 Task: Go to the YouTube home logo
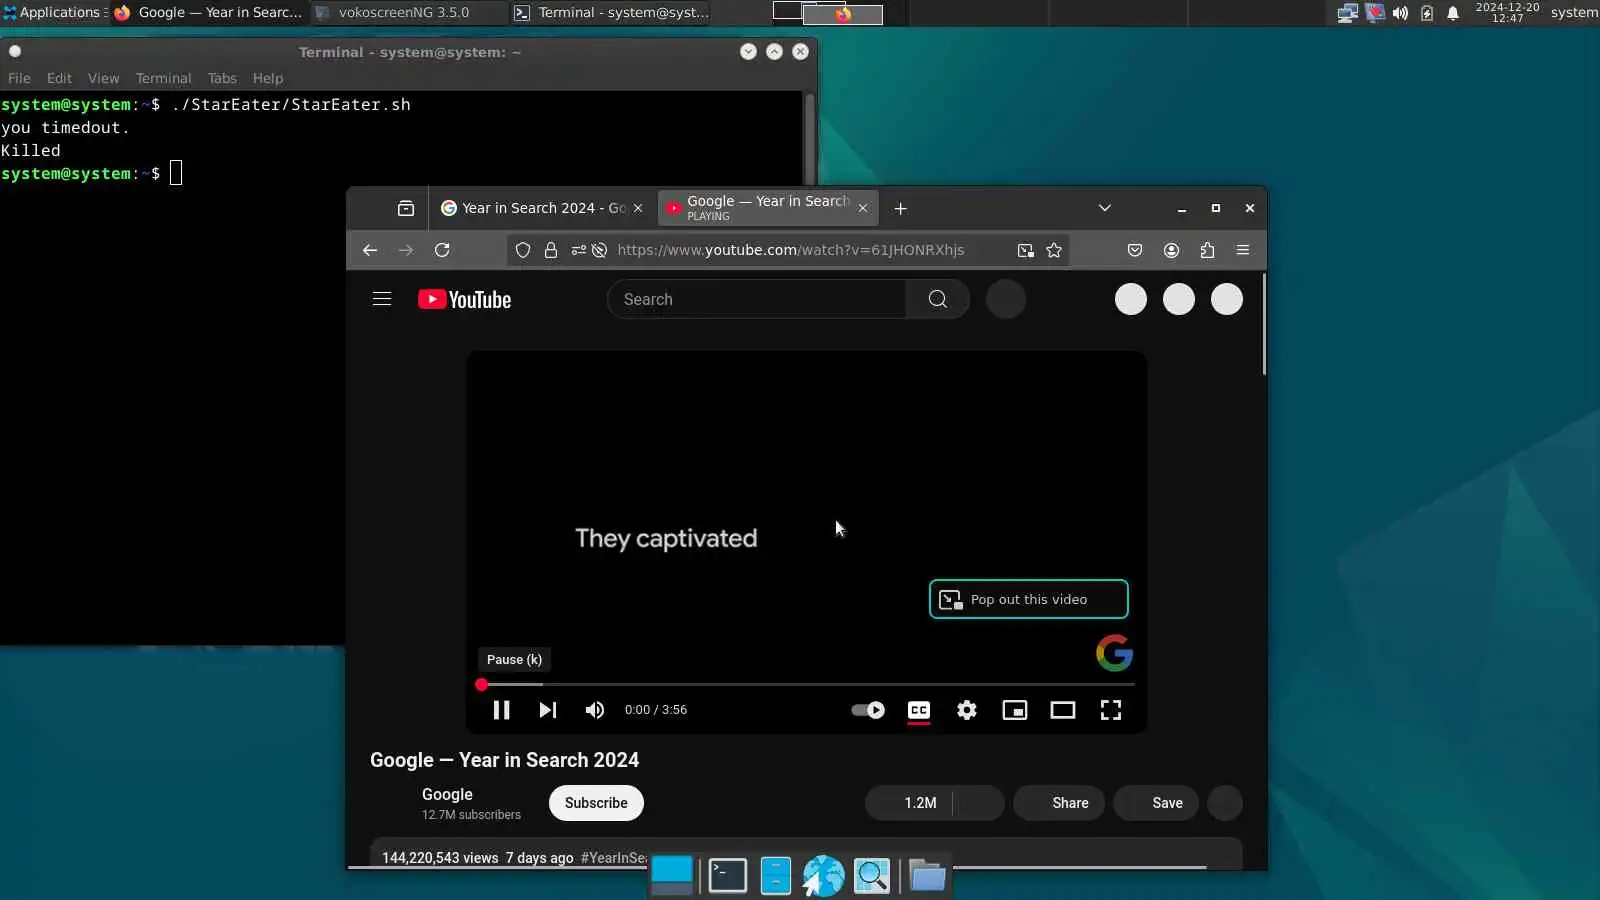[464, 299]
